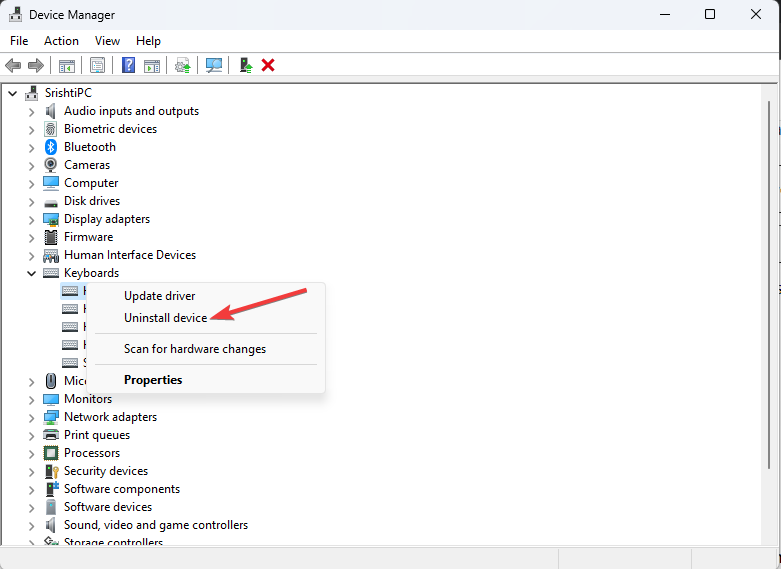Select the Security devices tree label

[x=106, y=471]
